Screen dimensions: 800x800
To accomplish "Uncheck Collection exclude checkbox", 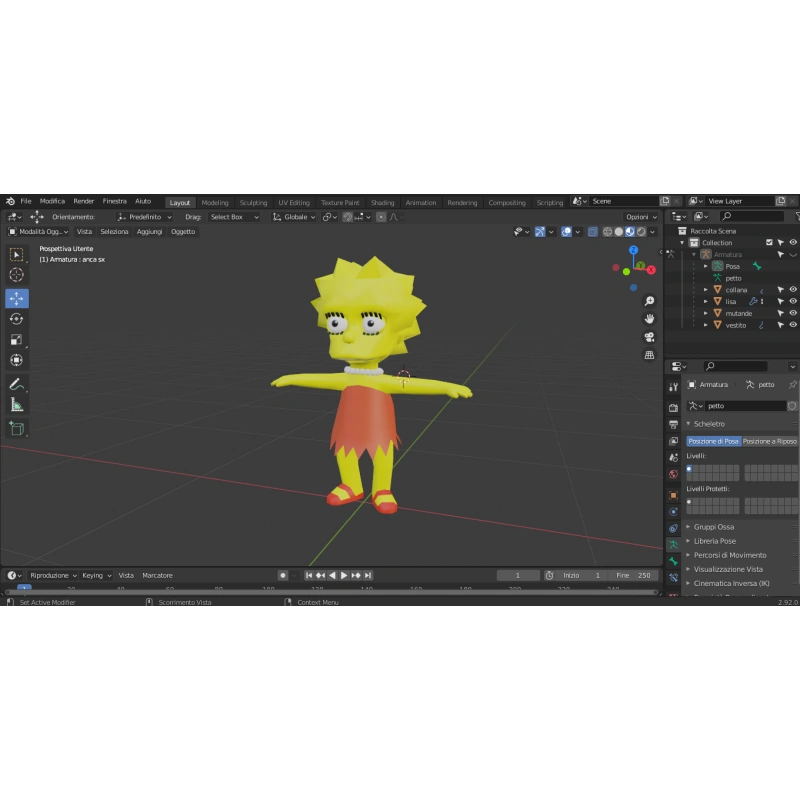I will coord(769,242).
